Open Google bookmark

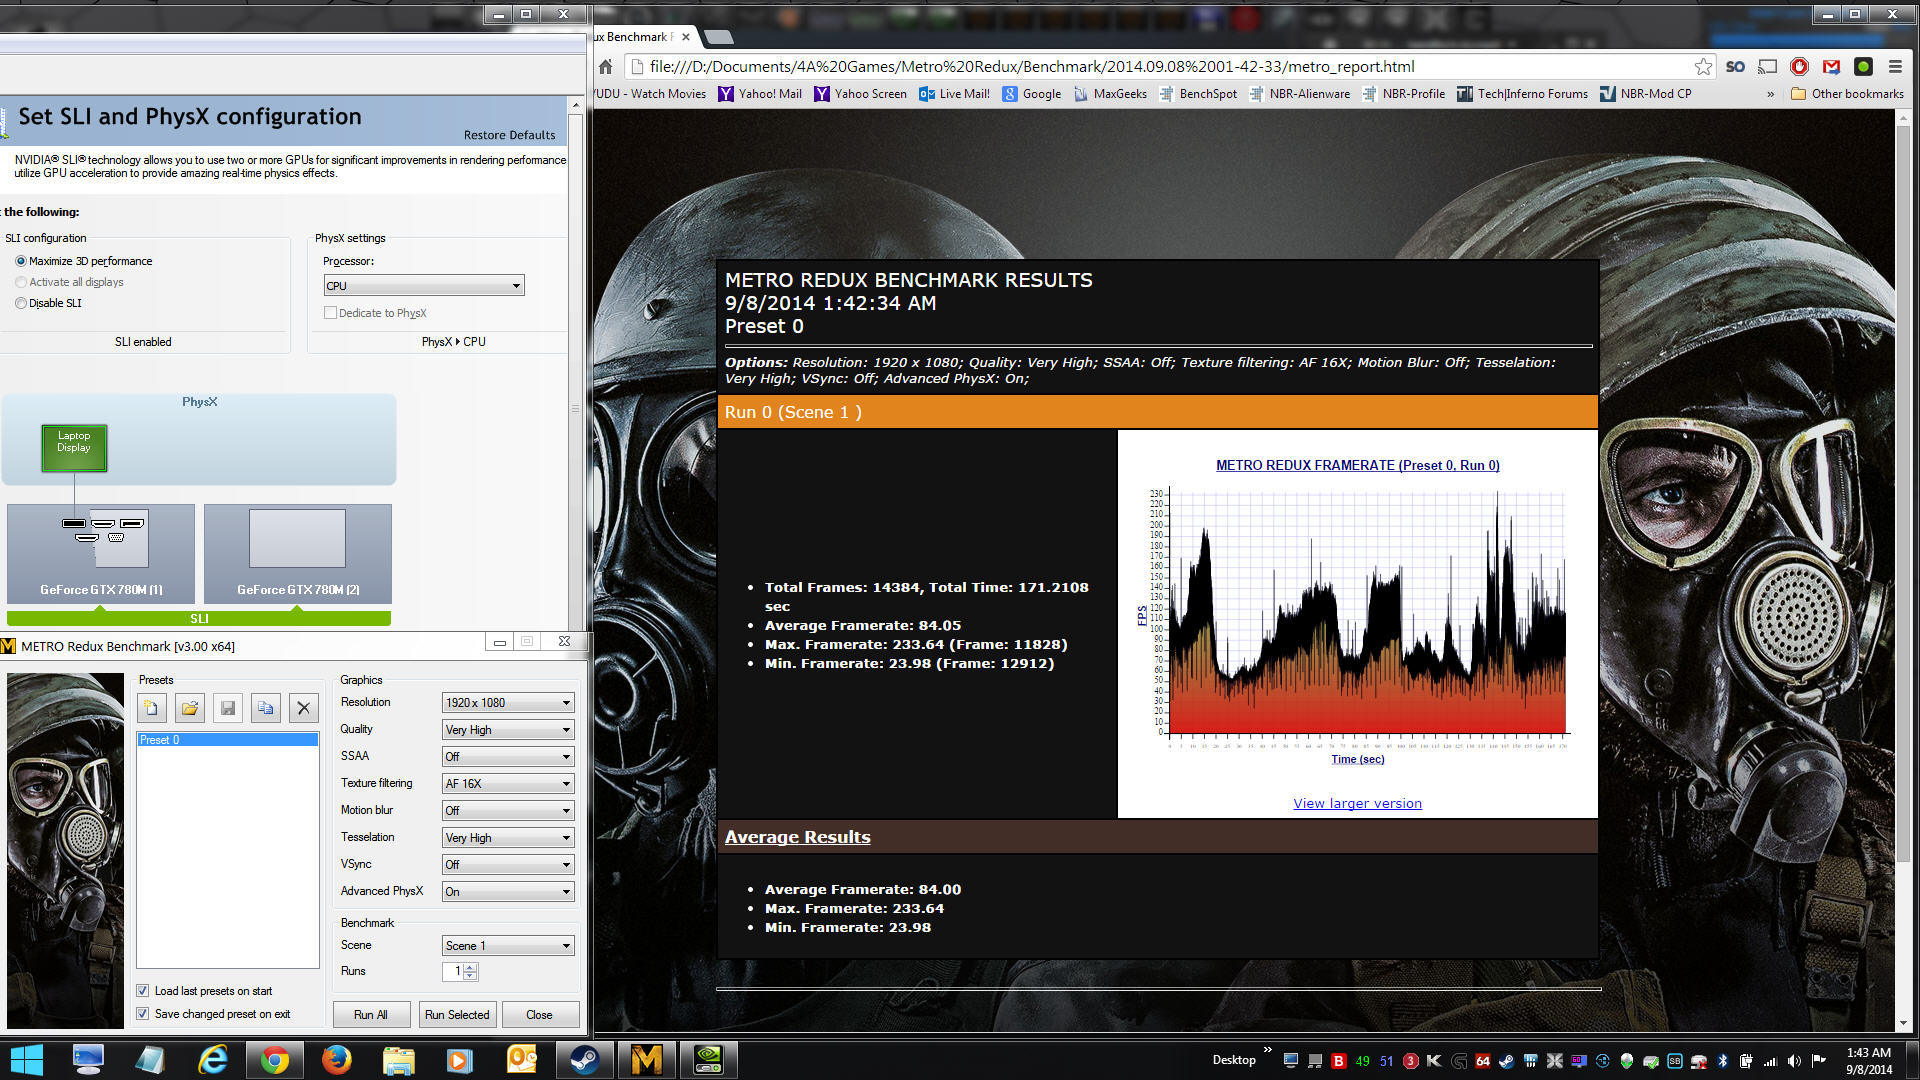tap(1032, 94)
